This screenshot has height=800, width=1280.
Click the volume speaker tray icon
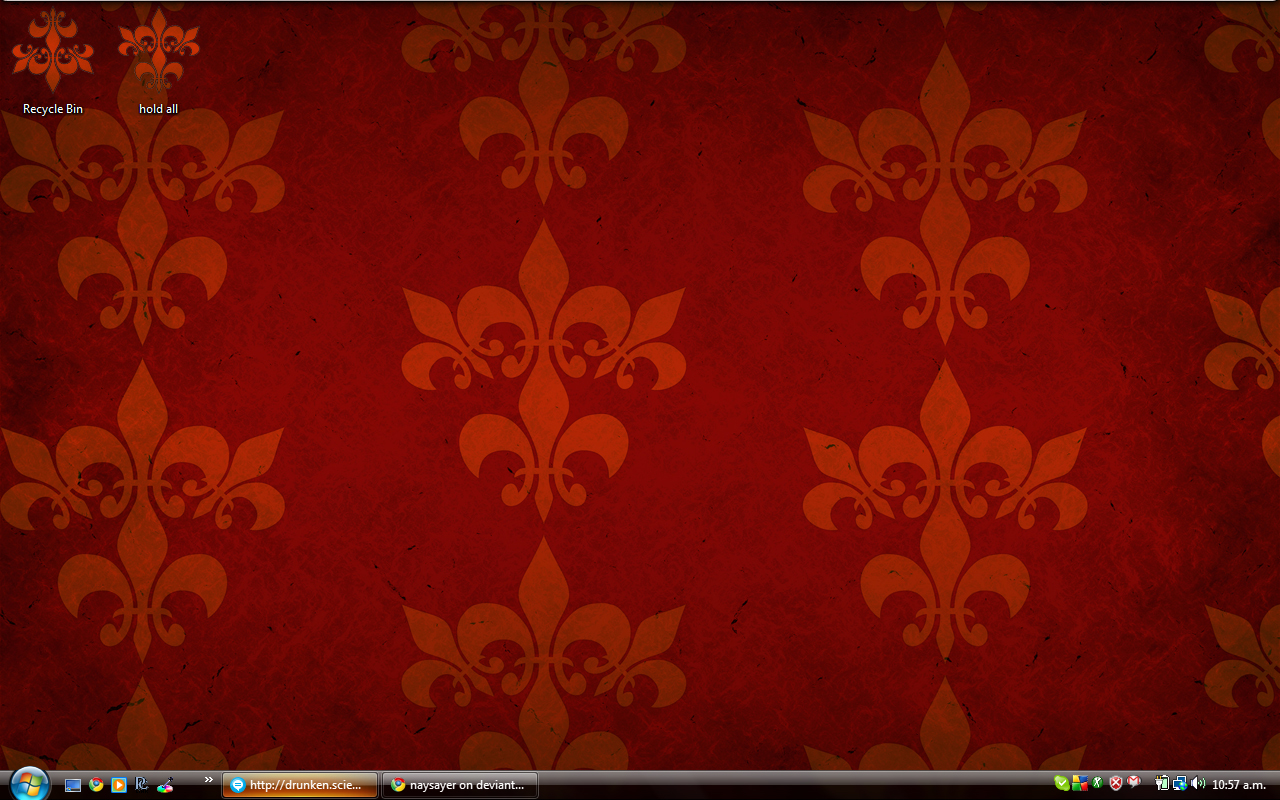[1198, 783]
